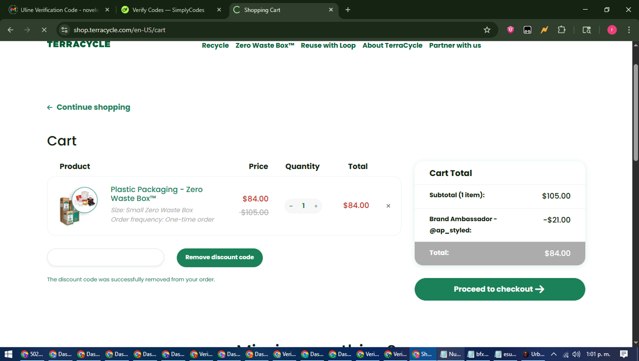Decrease quantity with the minus button
This screenshot has height=361, width=639.
[291, 206]
